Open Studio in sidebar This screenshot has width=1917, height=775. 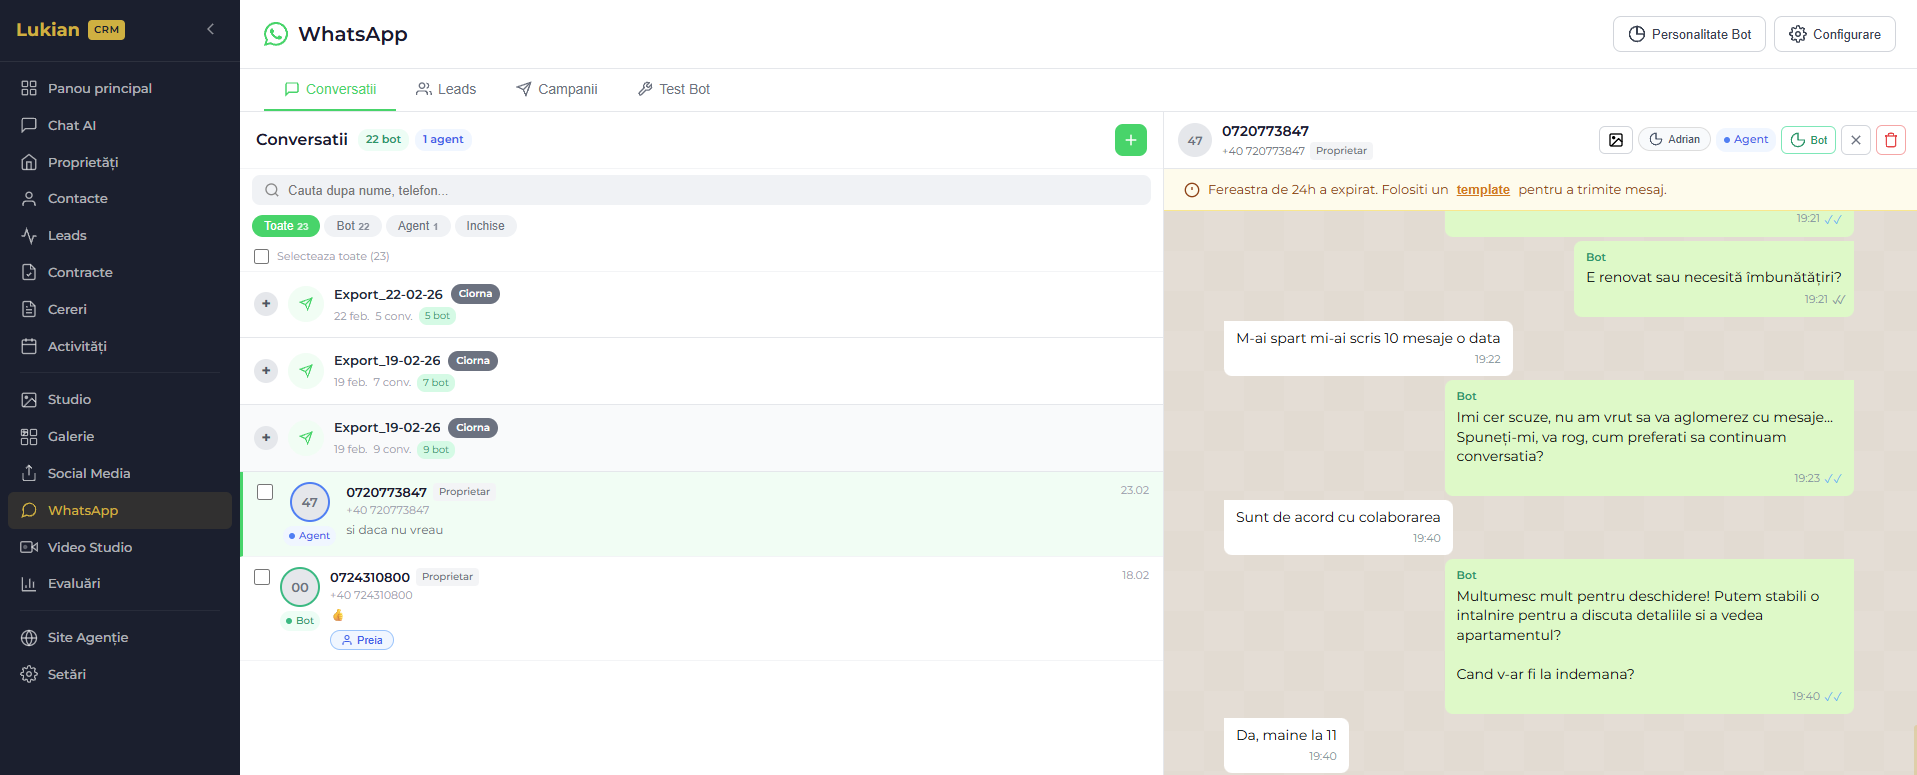click(120, 399)
